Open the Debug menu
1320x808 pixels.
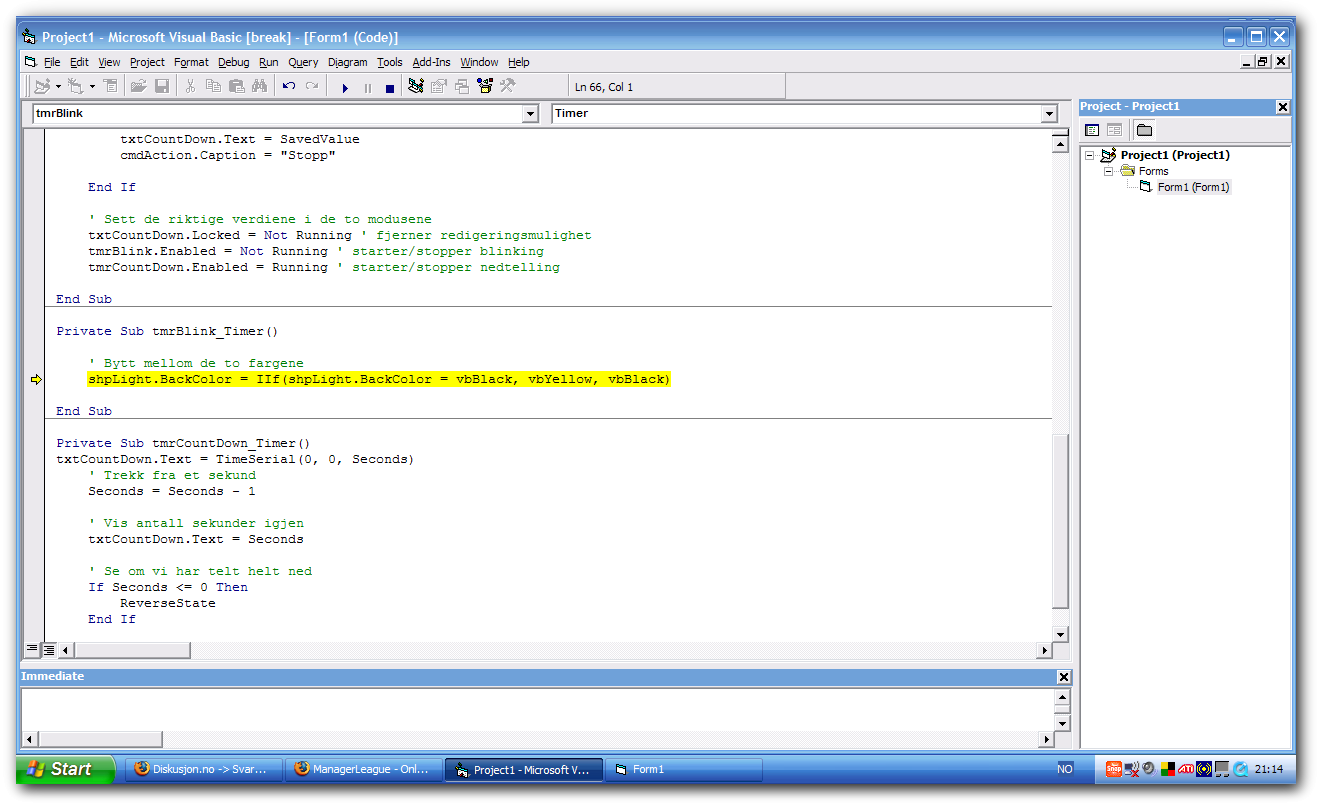233,62
